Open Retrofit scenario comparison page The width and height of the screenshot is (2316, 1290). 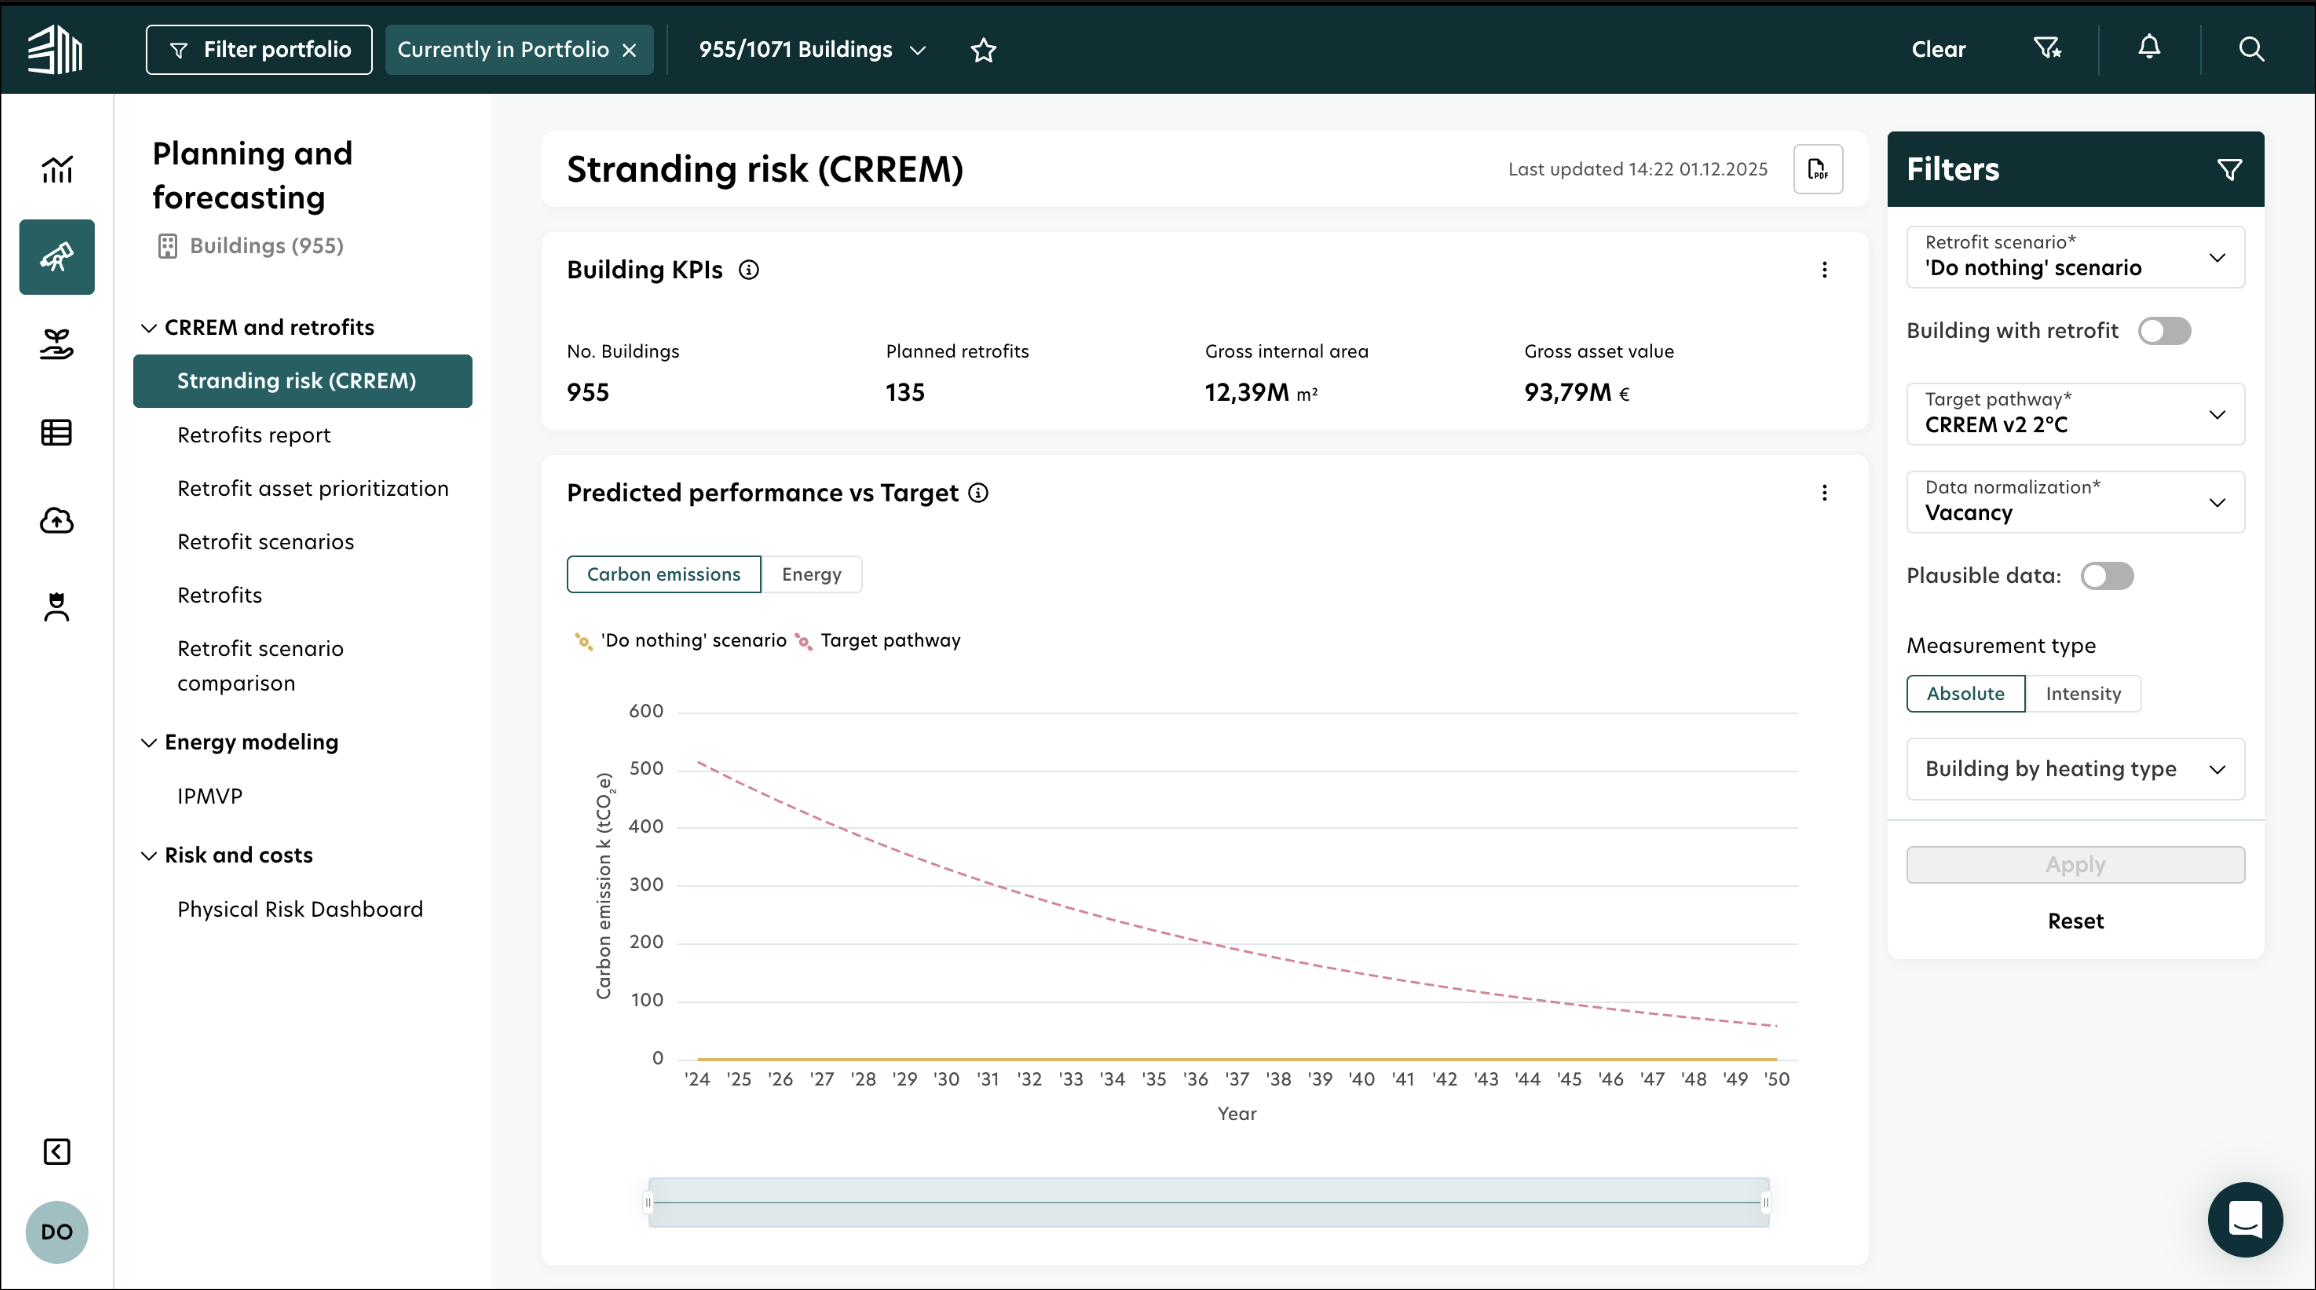(261, 666)
